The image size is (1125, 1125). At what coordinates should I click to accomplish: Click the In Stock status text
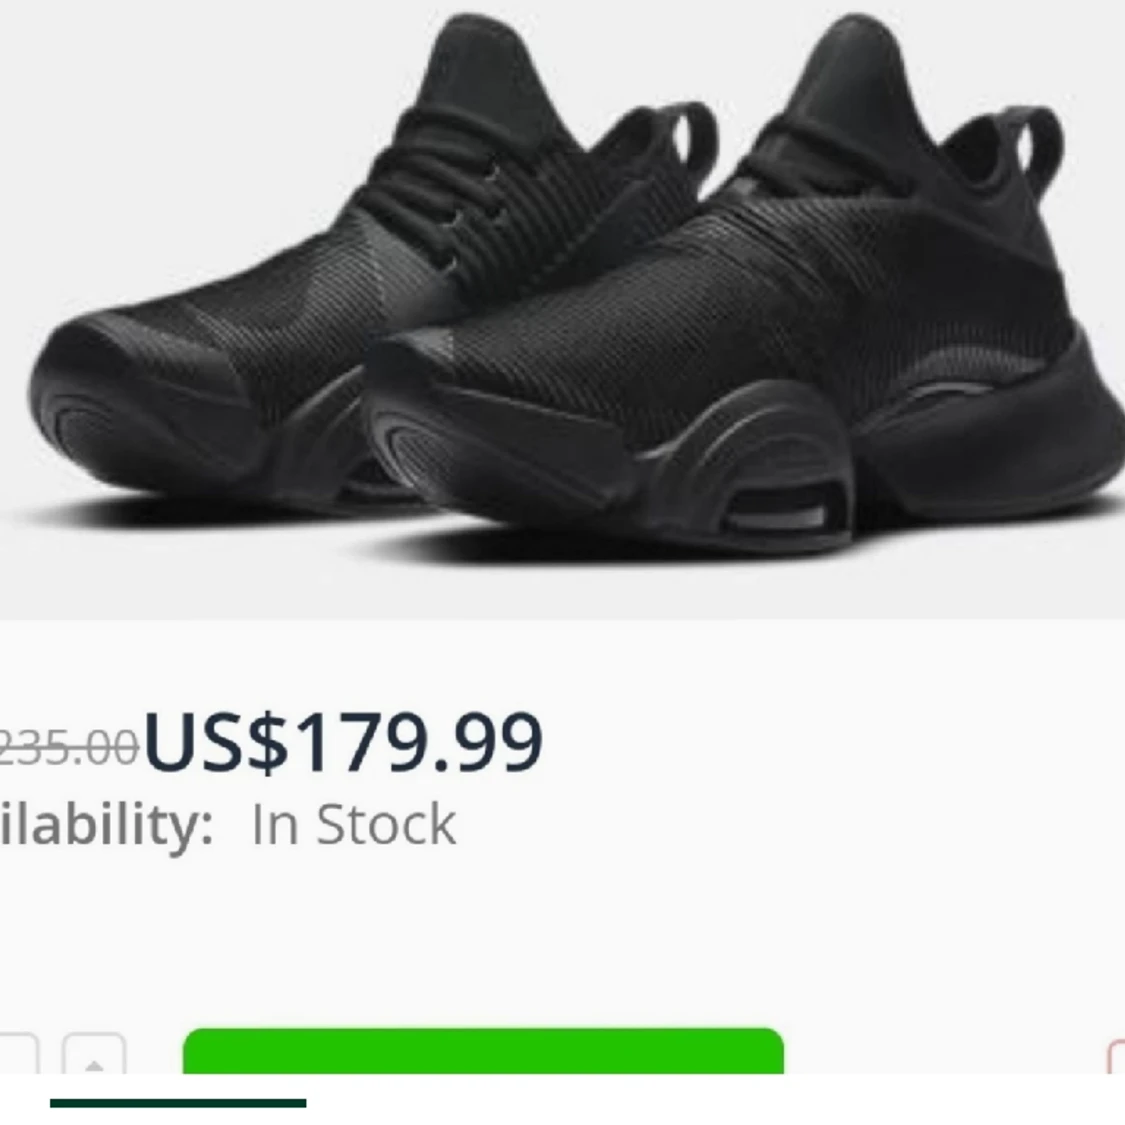pos(354,825)
